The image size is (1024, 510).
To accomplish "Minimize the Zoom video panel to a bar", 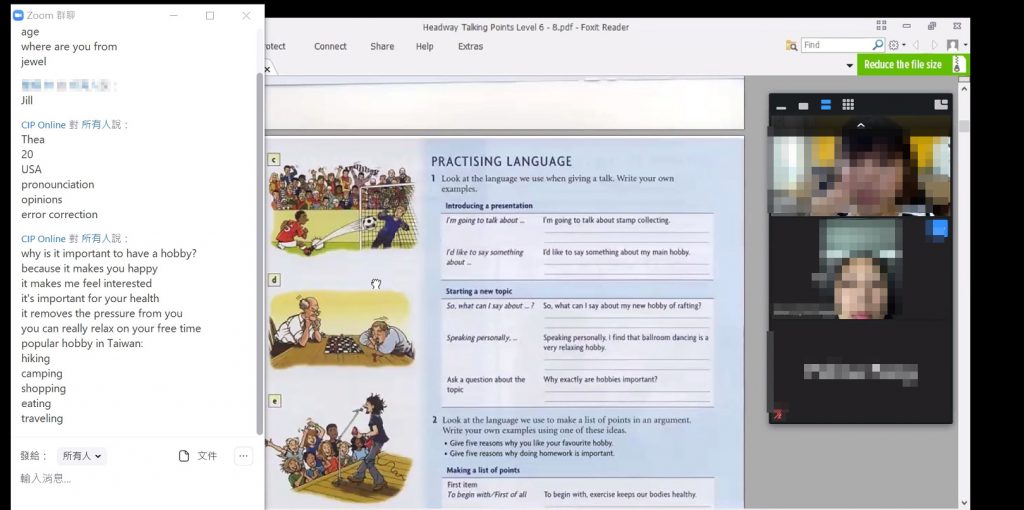I will click(781, 106).
